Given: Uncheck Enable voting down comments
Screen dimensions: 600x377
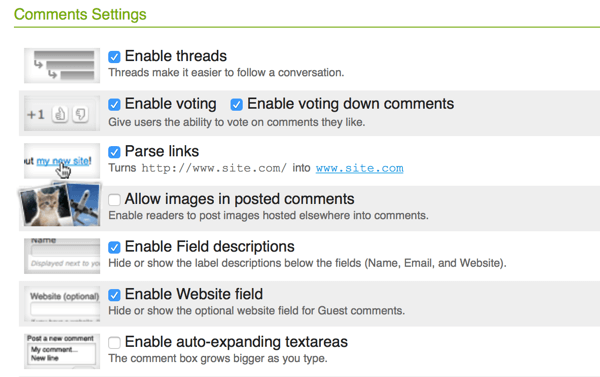Looking at the screenshot, I should (236, 104).
